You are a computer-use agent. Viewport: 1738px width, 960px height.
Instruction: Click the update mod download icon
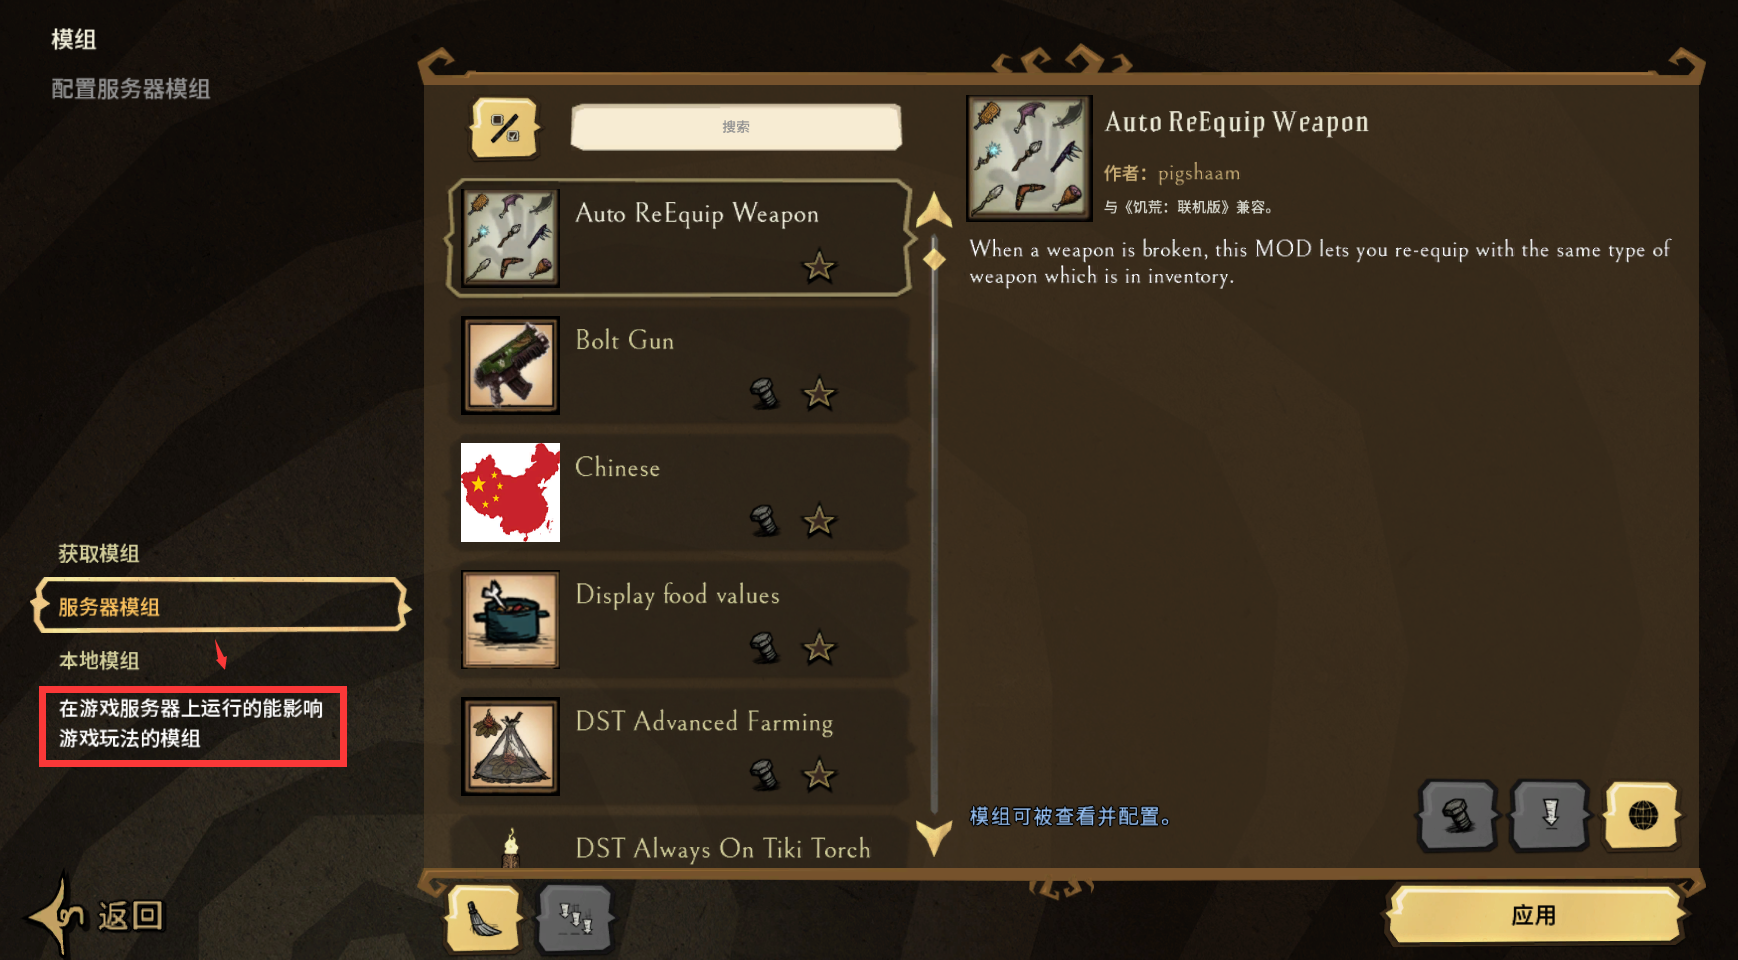tap(1550, 816)
